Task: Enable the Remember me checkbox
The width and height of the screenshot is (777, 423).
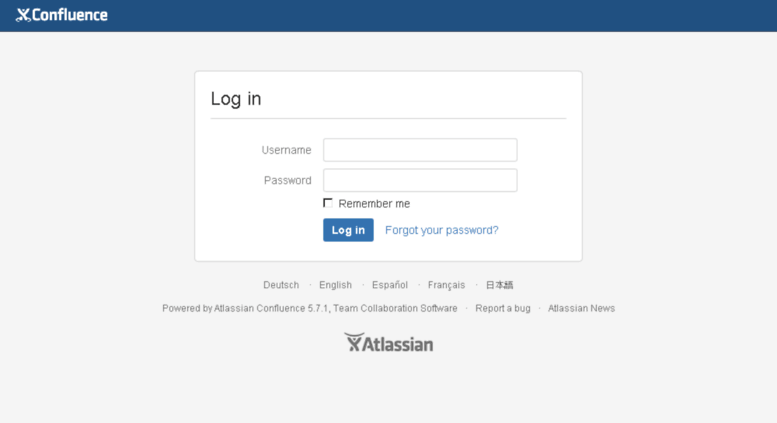Action: pos(328,203)
